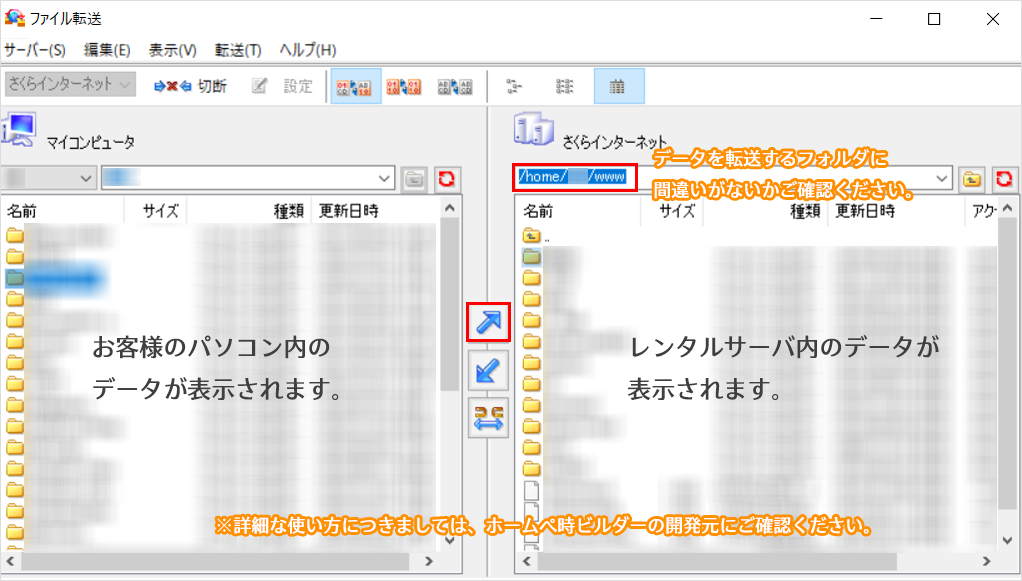Open the 転送(T) menu
1022x581 pixels.
point(238,50)
